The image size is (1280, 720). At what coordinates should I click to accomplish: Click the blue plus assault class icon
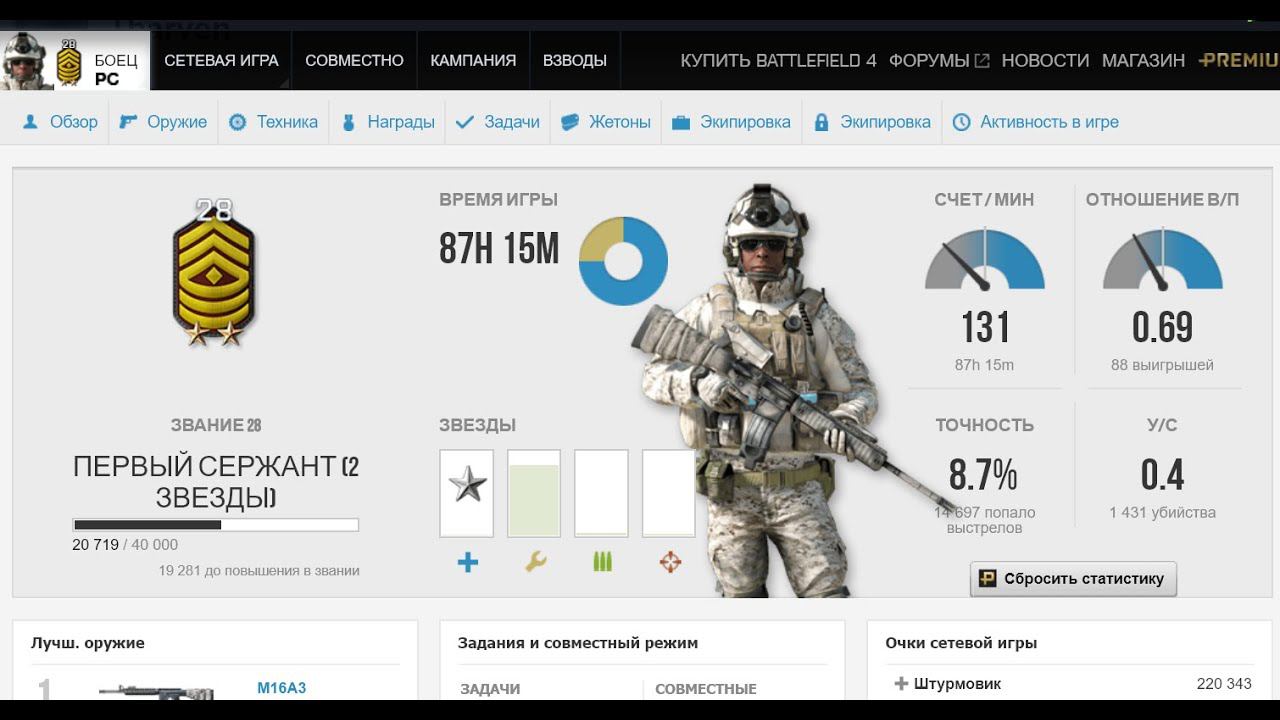pyautogui.click(x=467, y=562)
